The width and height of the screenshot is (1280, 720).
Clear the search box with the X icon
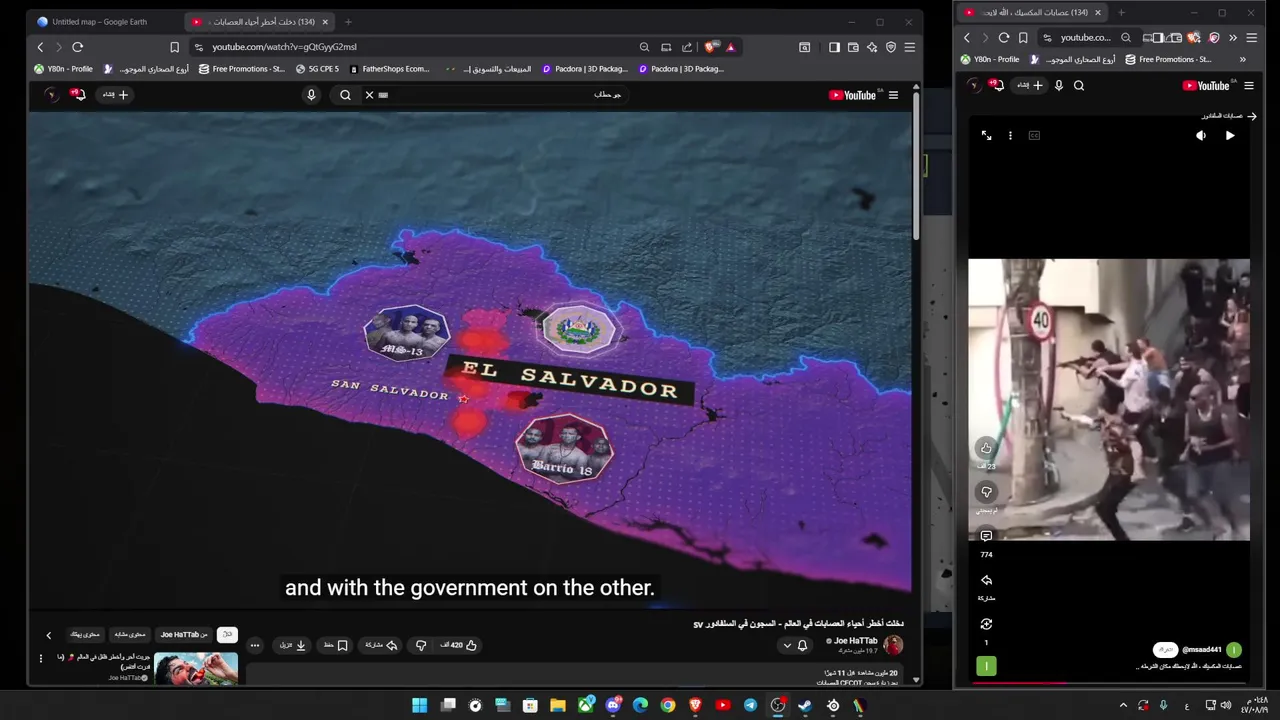(369, 95)
